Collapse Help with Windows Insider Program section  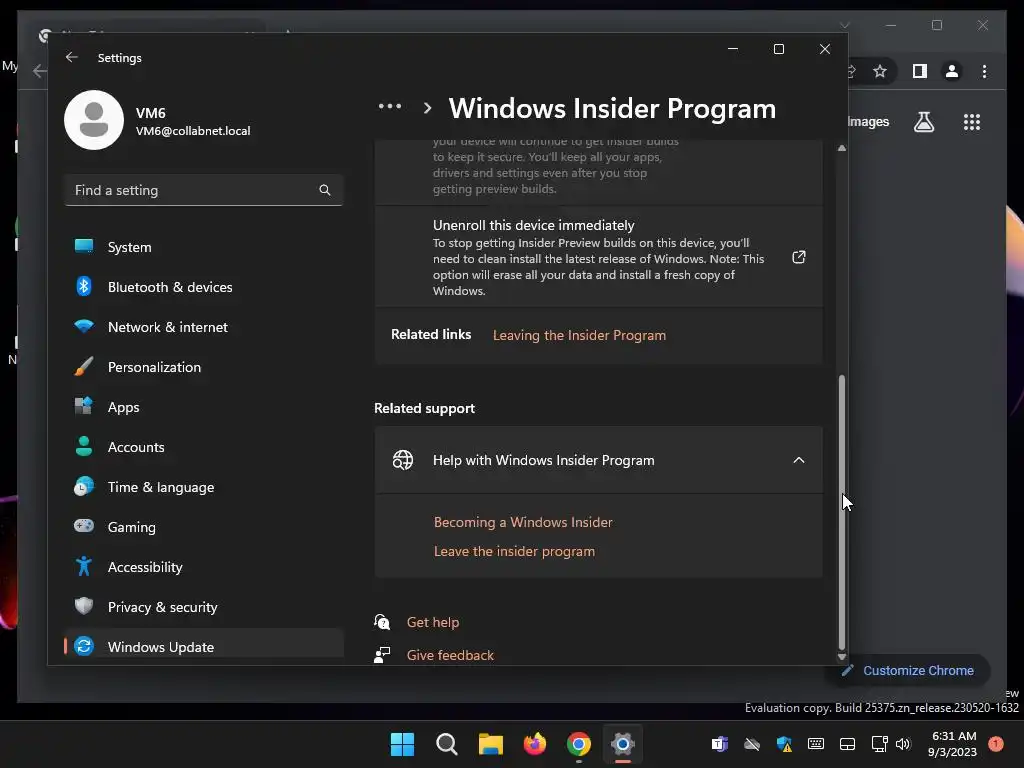(x=799, y=460)
